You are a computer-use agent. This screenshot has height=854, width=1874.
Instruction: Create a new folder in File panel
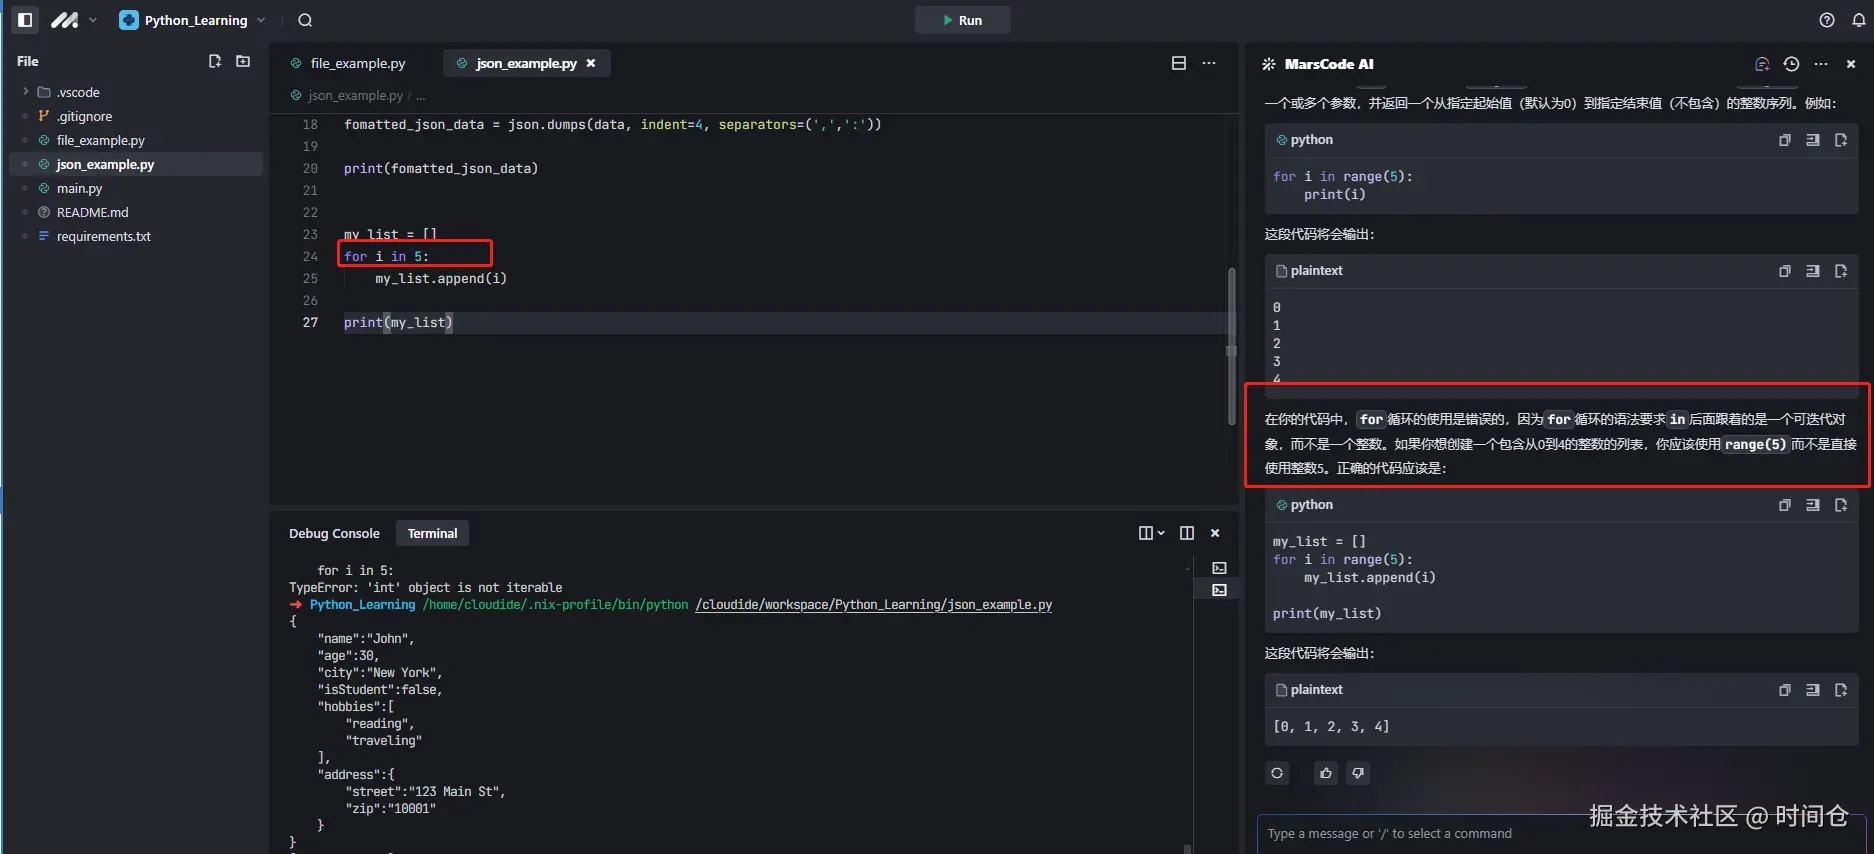[x=243, y=61]
